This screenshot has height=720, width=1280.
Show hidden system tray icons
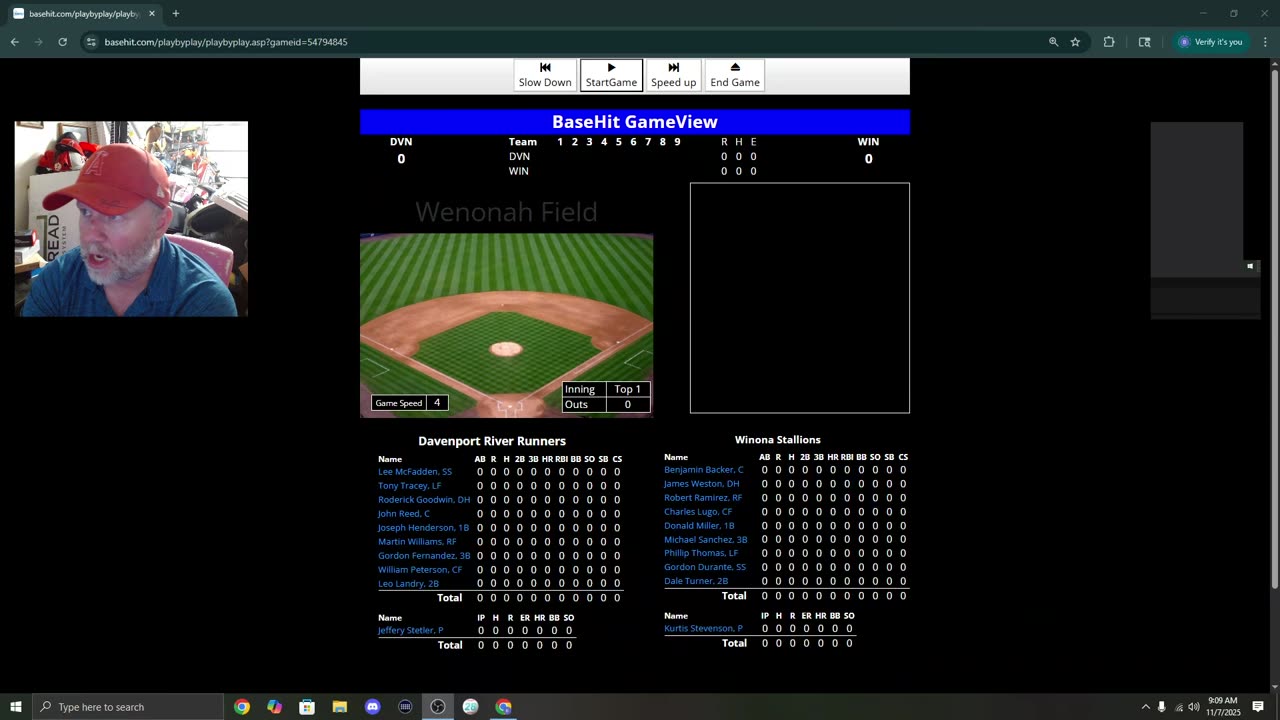(x=1145, y=707)
